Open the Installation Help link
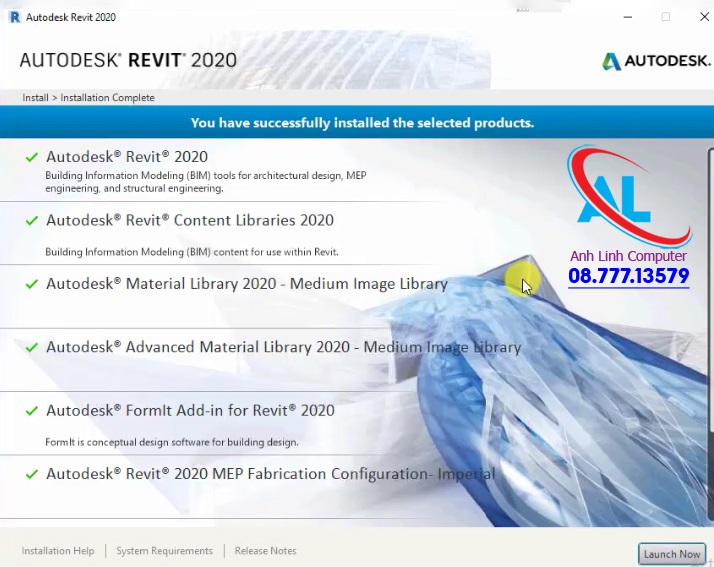 58,551
